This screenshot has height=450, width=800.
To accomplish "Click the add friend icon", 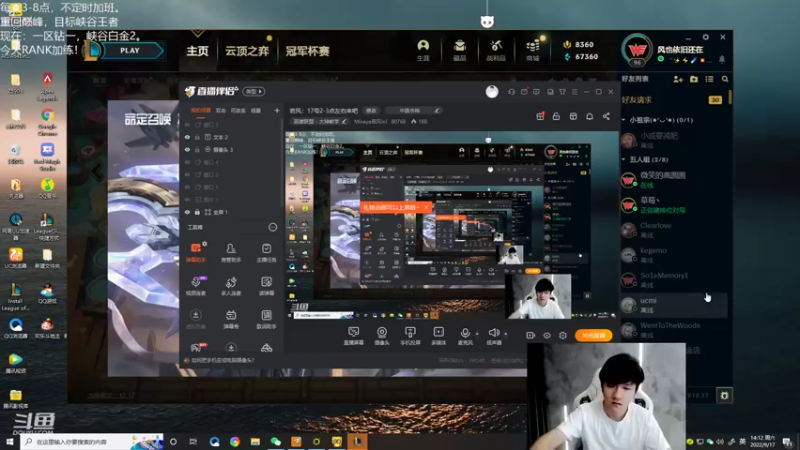I will pos(678,79).
